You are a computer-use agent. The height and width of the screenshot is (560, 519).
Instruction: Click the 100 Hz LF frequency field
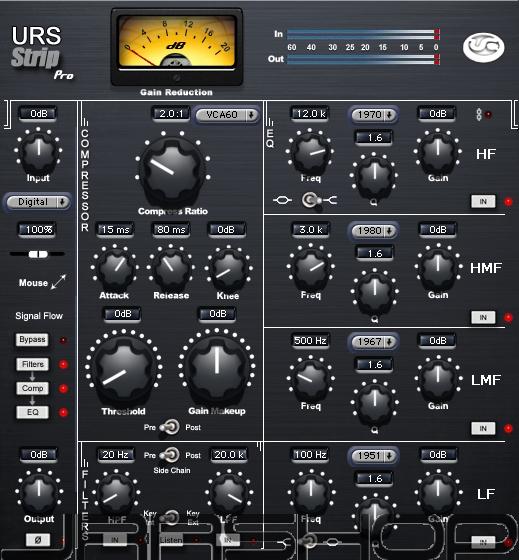(310, 455)
